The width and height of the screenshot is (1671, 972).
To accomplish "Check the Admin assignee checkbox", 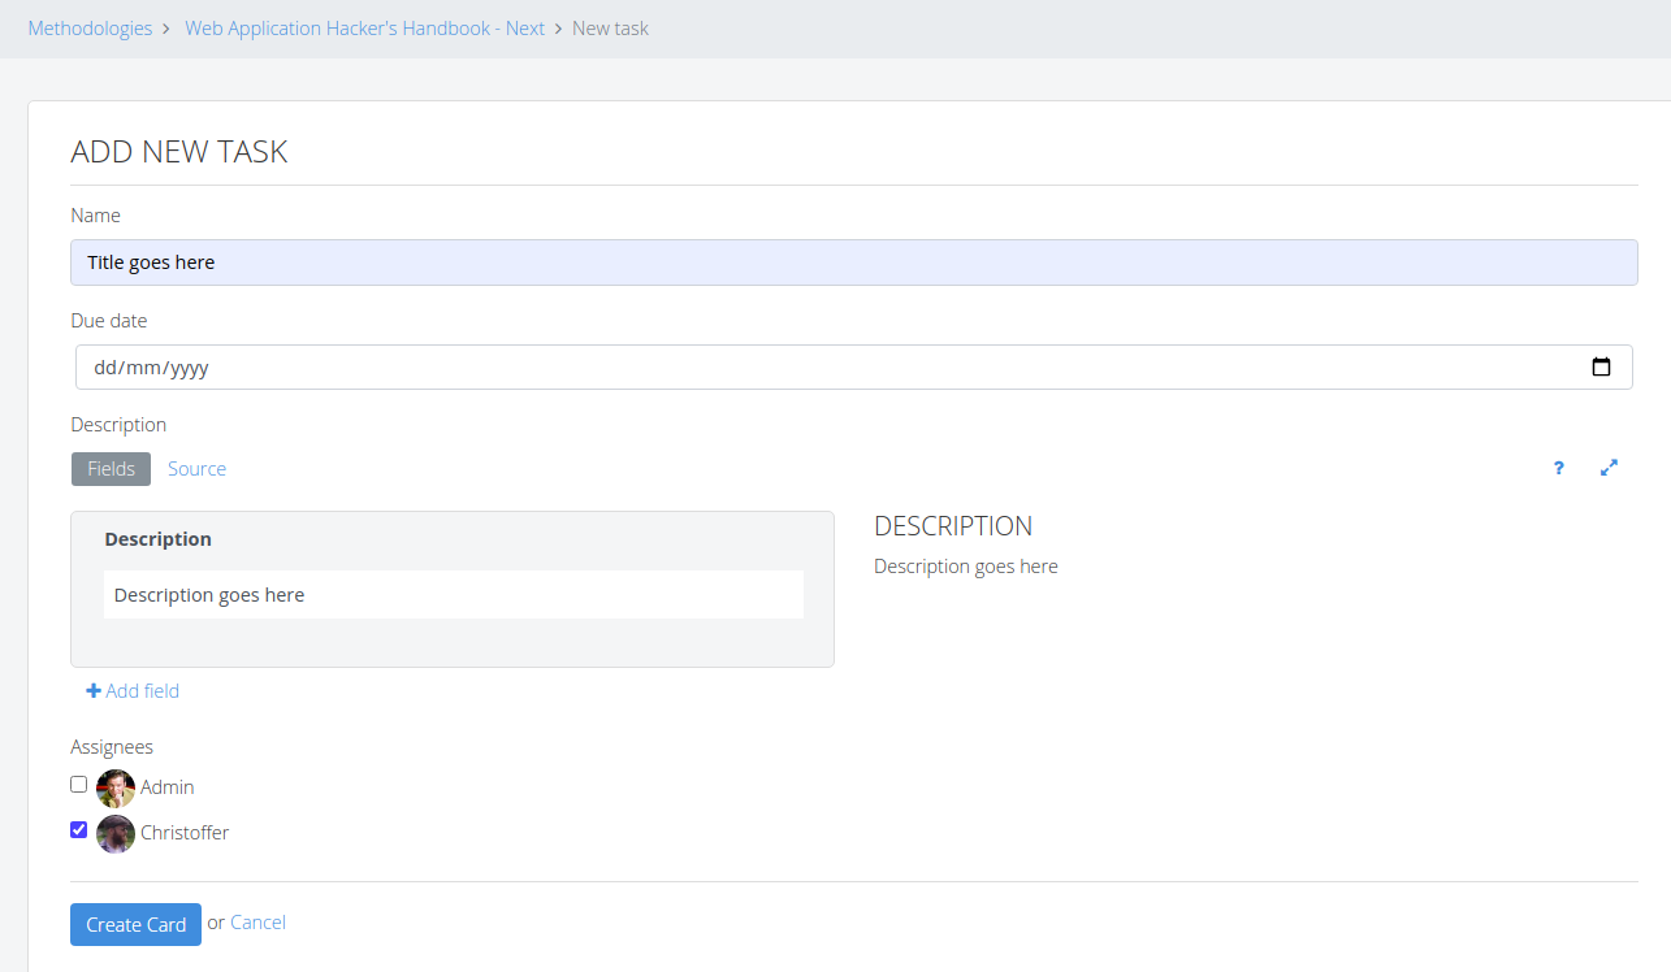I will (x=79, y=785).
